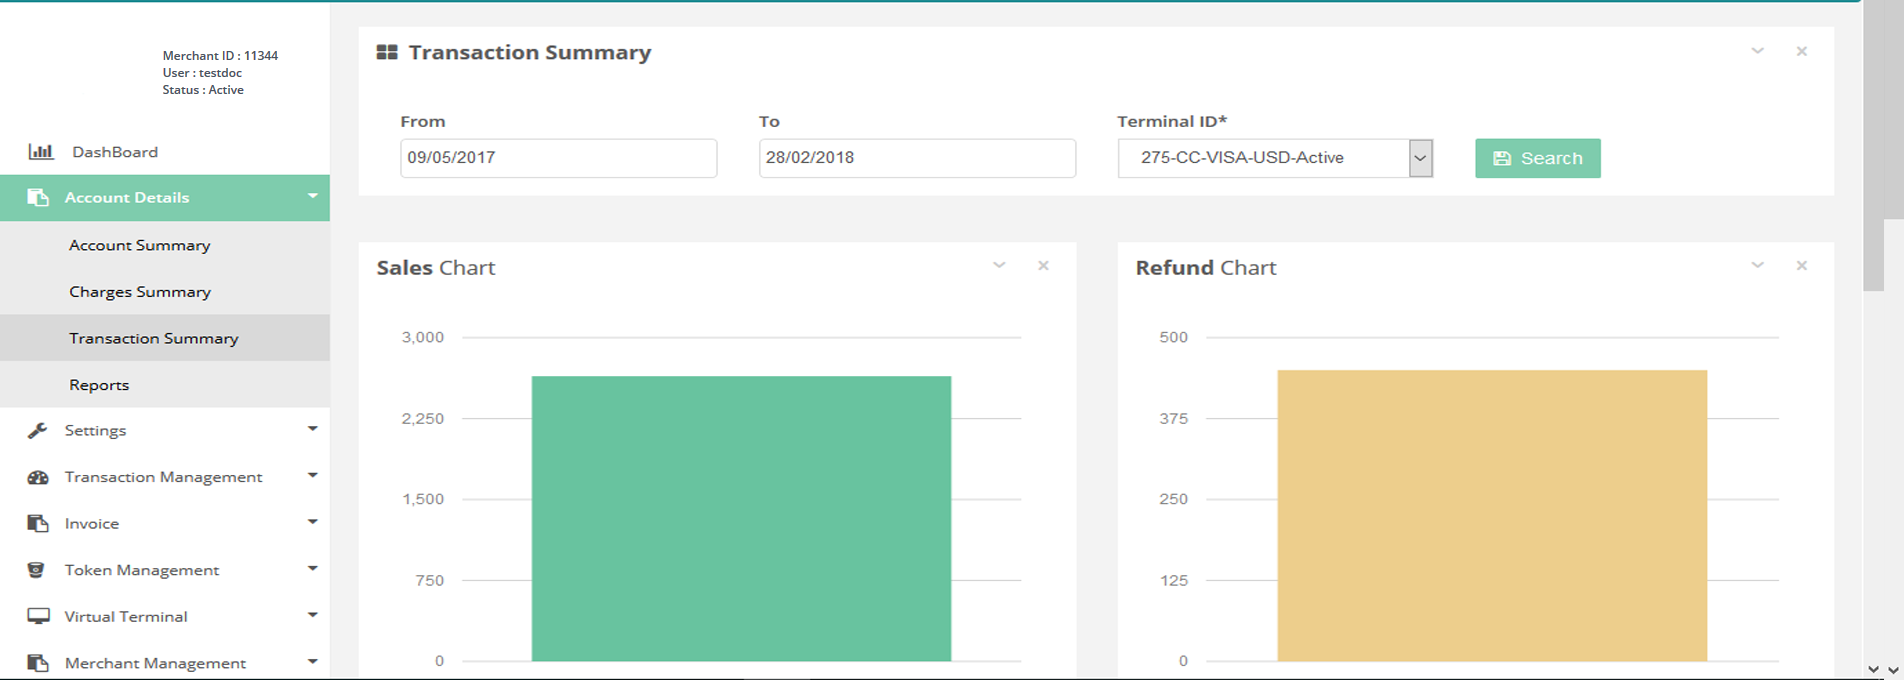
Task: Click the Transaction Management palette icon
Action: (x=38, y=477)
